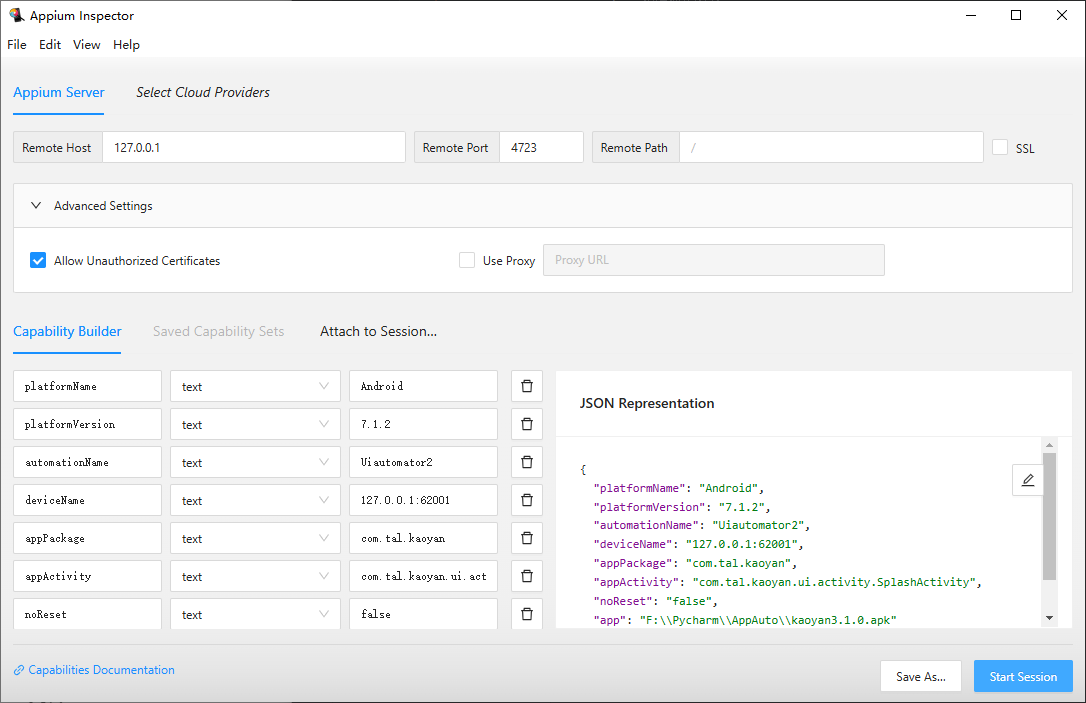
Task: Delete the deviceName capability row
Action: point(526,500)
